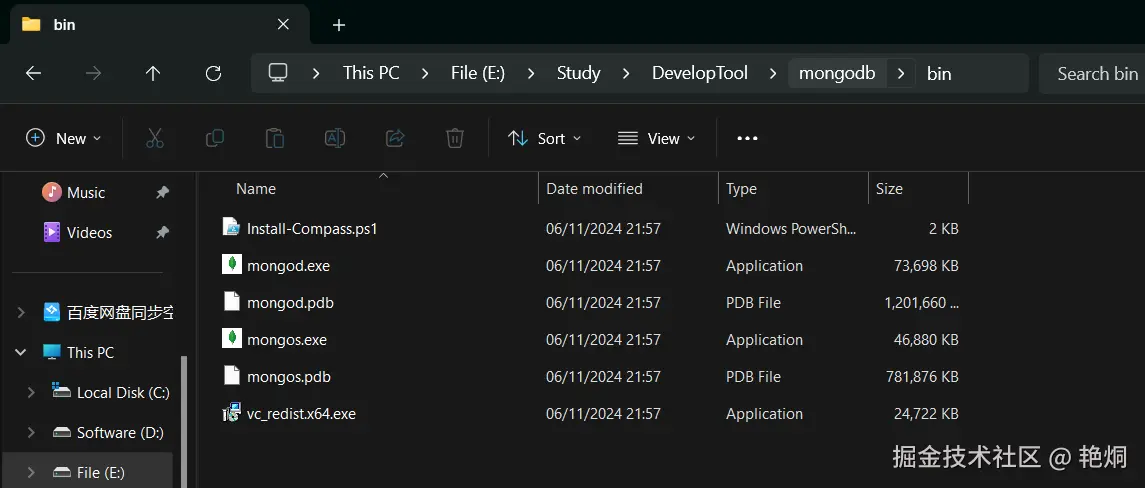Image resolution: width=1145 pixels, height=488 pixels.
Task: Click the Rename icon in toolbar
Action: click(335, 138)
